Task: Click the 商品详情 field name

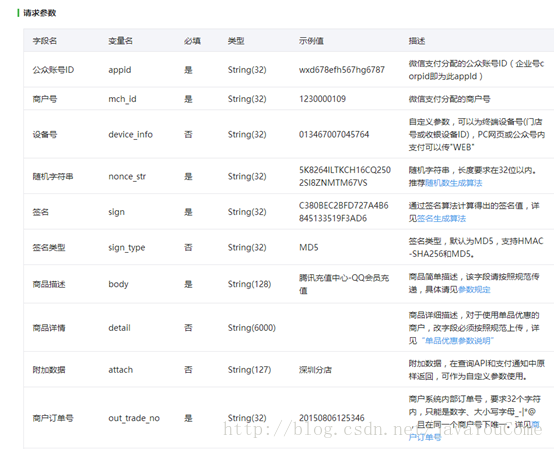Action: [x=49, y=328]
